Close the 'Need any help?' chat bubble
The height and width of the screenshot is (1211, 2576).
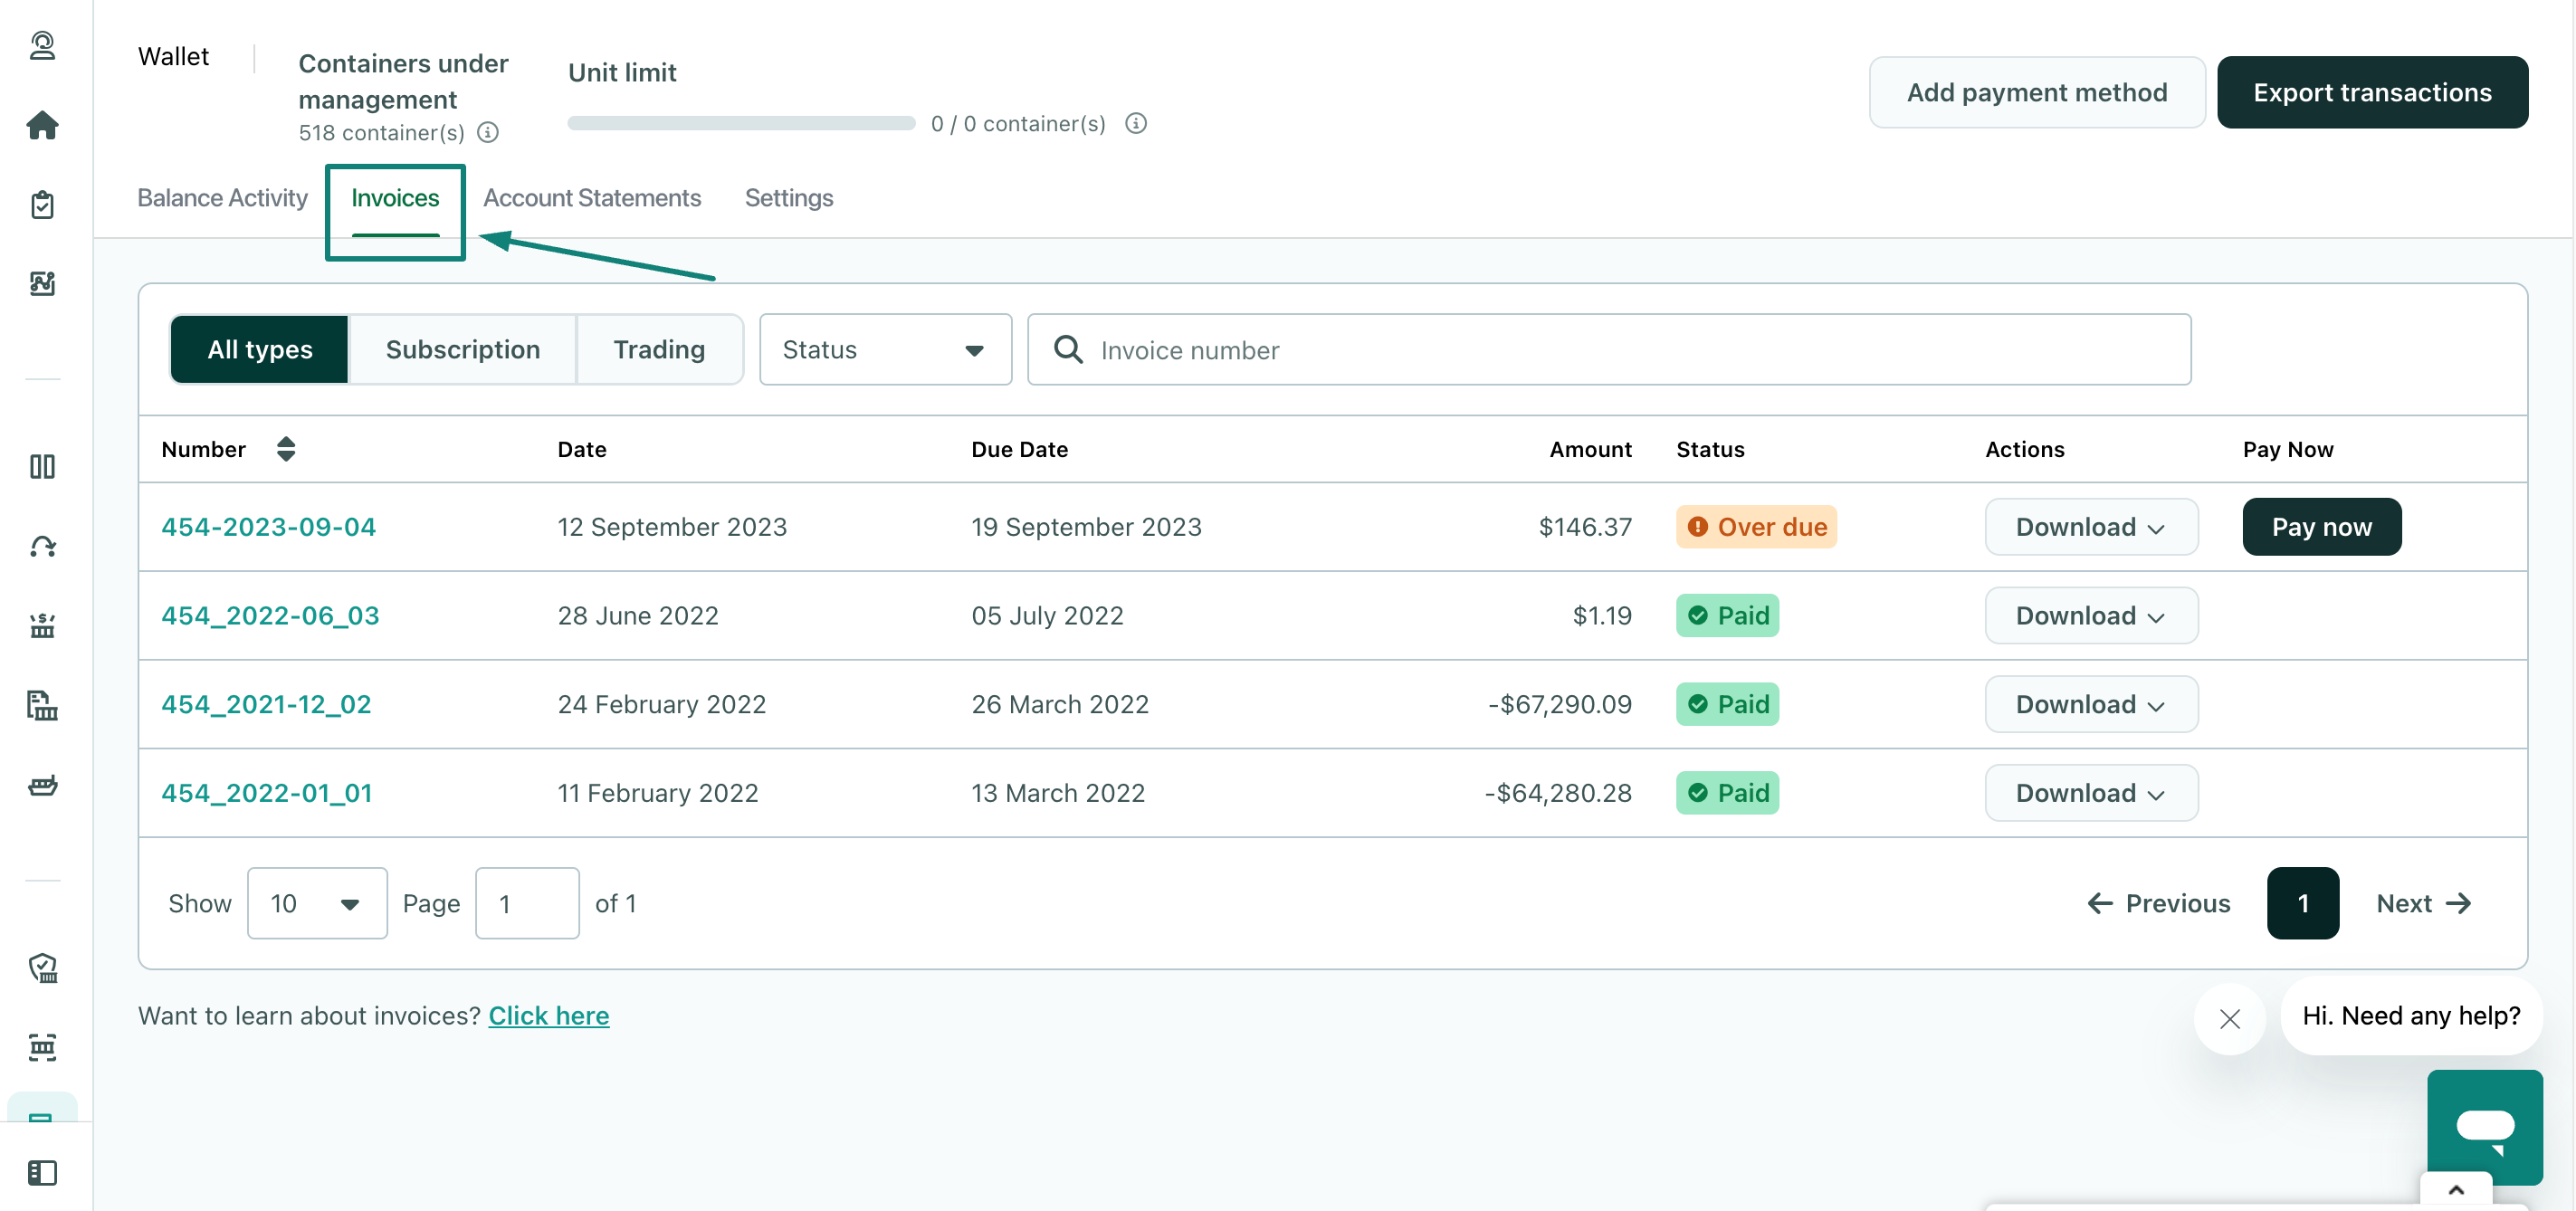(x=2229, y=1018)
